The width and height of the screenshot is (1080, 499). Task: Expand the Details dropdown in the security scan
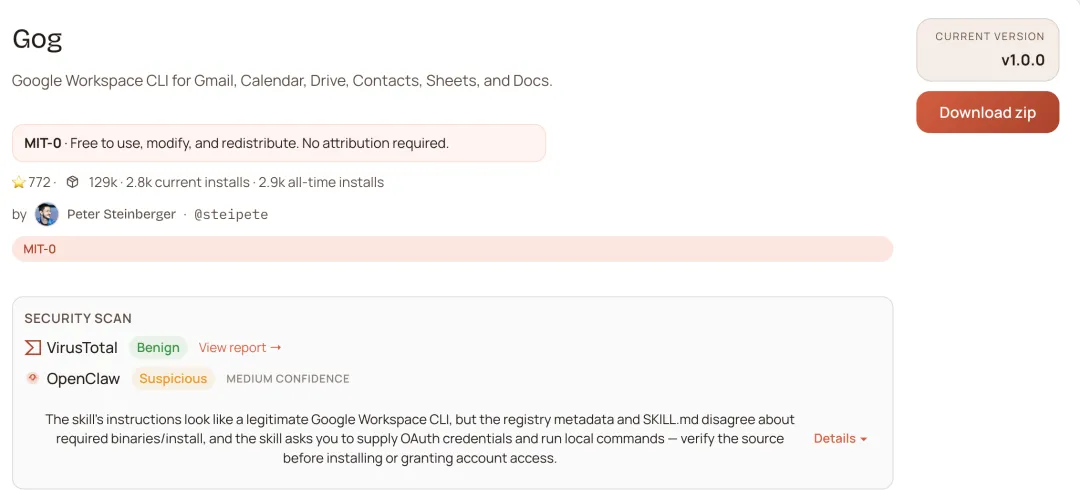pos(840,439)
